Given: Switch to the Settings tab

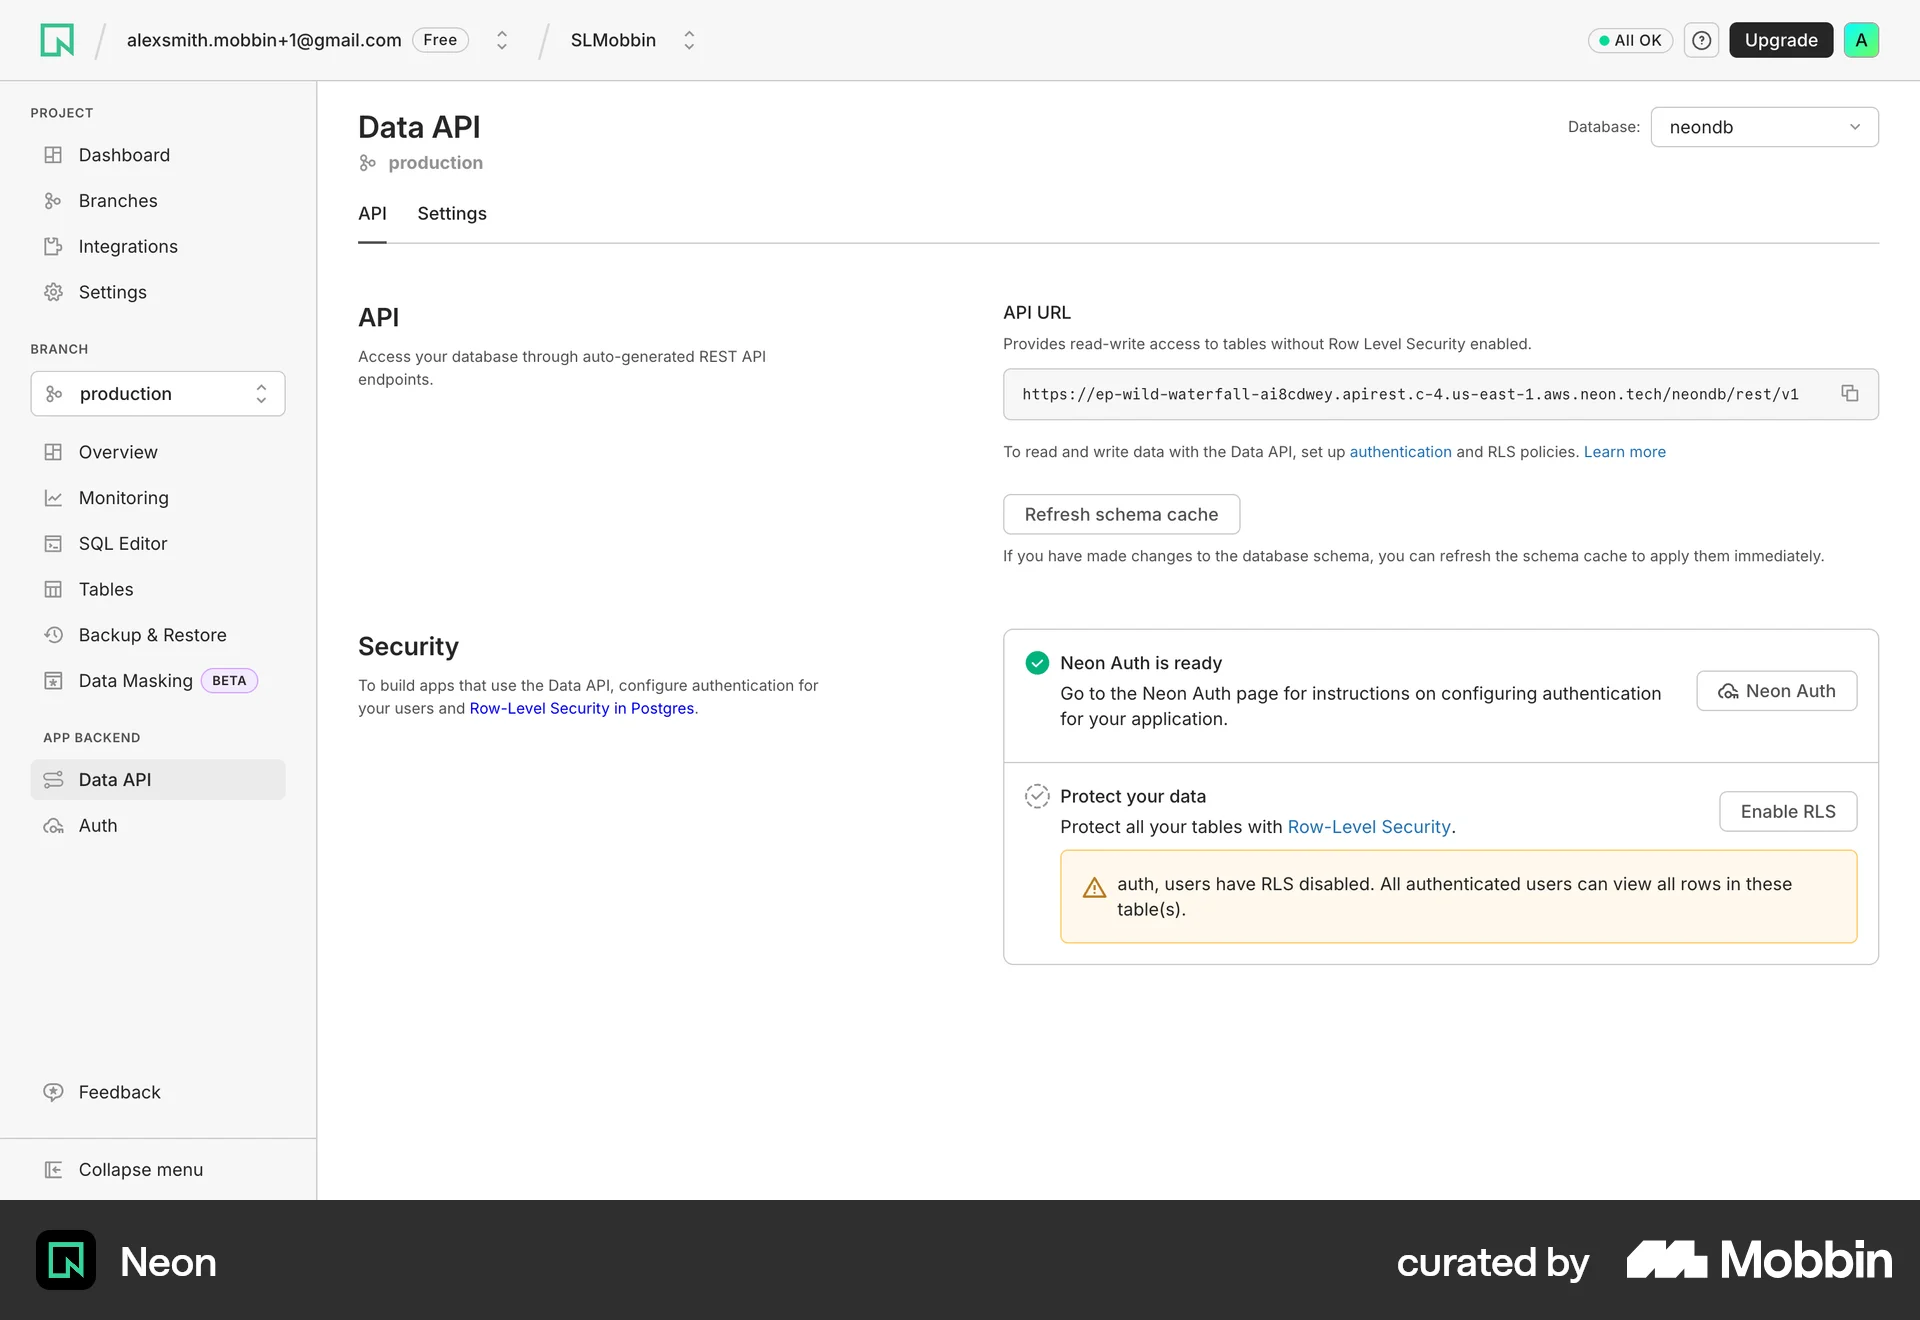Looking at the screenshot, I should click(452, 214).
